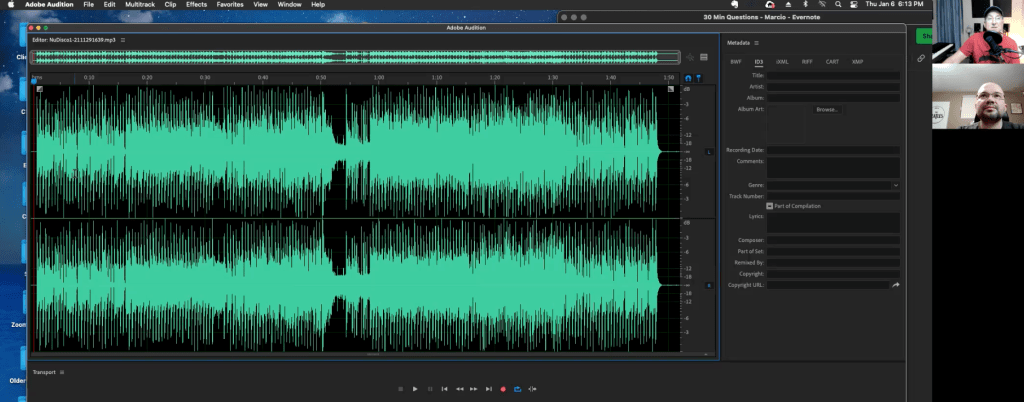The image size is (1024, 402).
Task: Click the red Record button
Action: (503, 389)
